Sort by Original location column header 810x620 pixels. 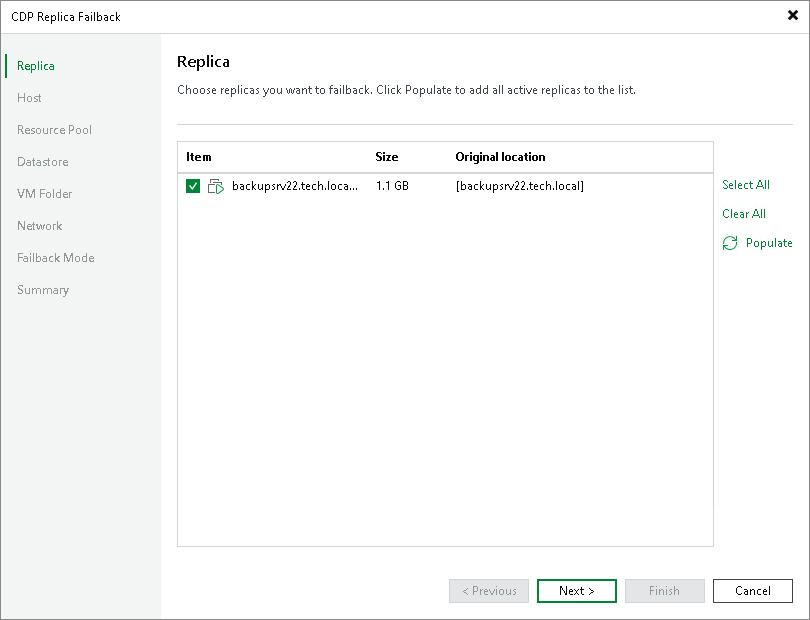(x=500, y=157)
